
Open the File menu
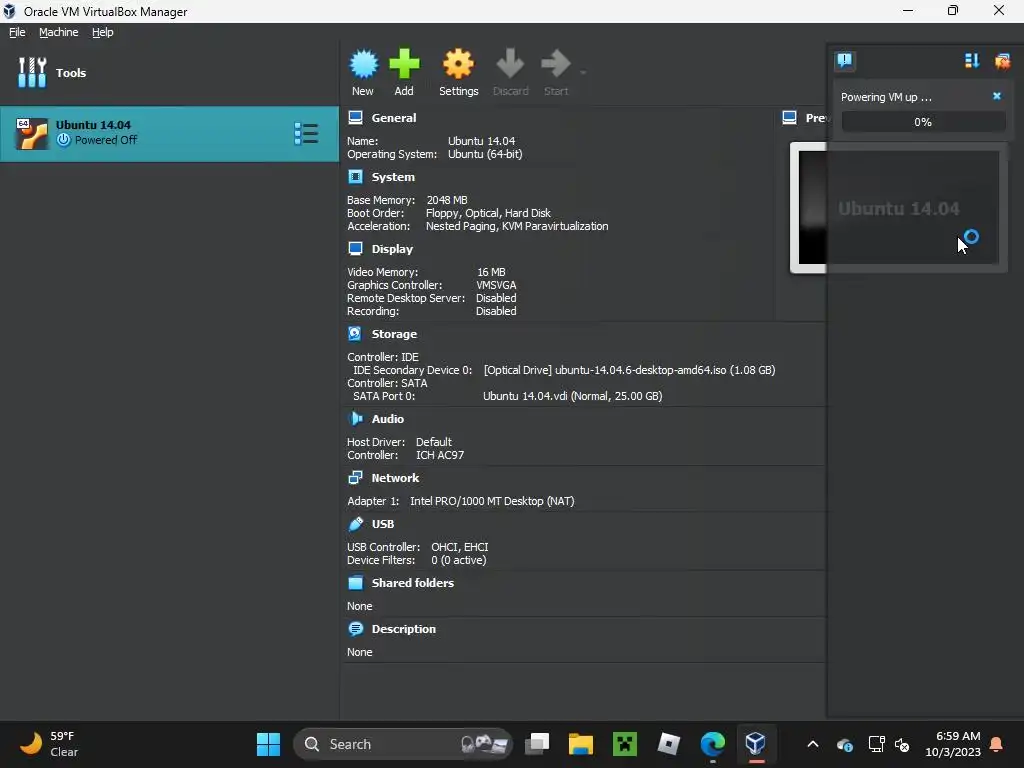click(17, 32)
